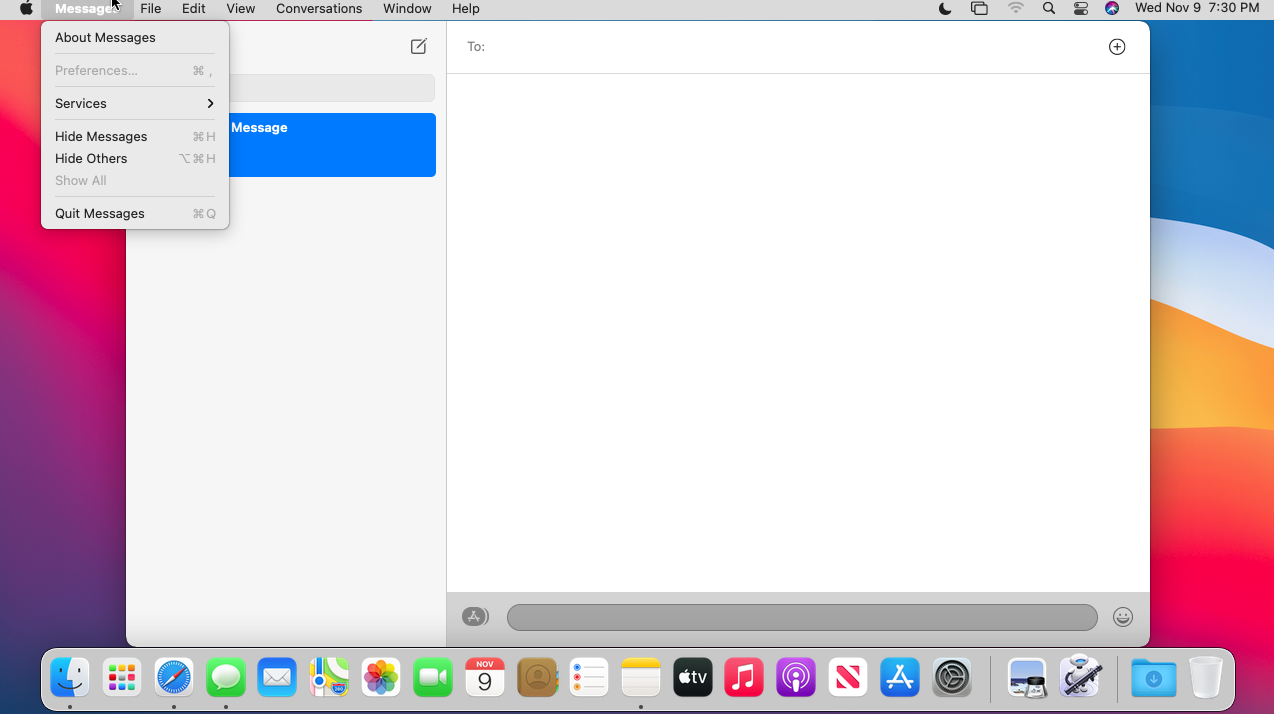Open the View menu
The height and width of the screenshot is (714, 1274).
tap(241, 8)
